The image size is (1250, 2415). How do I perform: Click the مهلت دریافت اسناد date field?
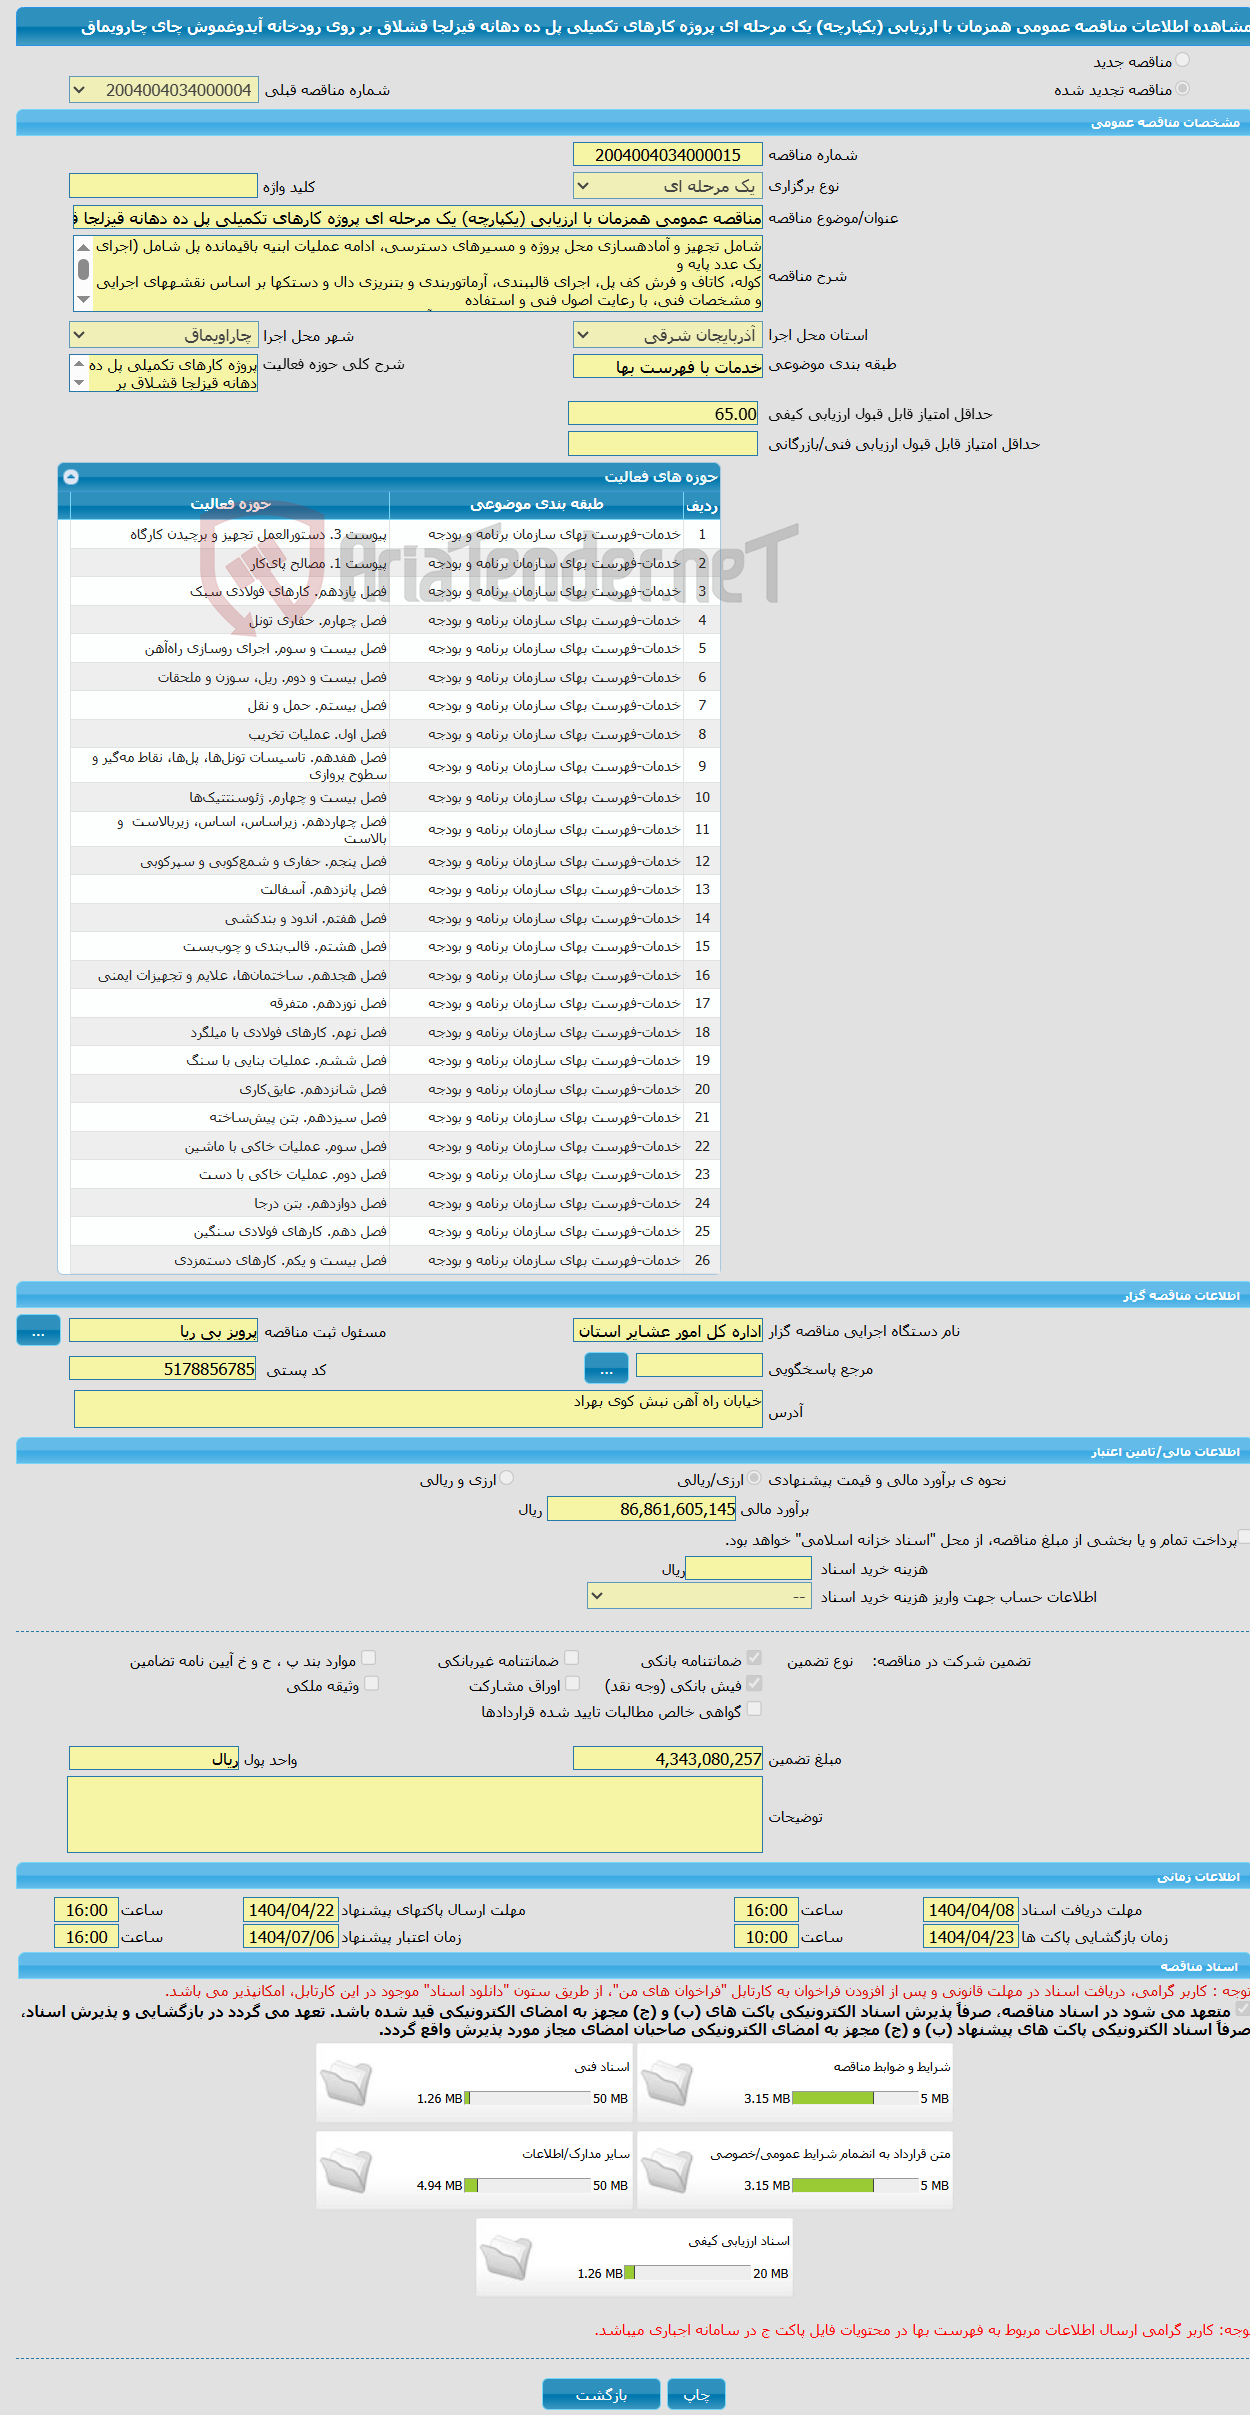[x=970, y=1909]
